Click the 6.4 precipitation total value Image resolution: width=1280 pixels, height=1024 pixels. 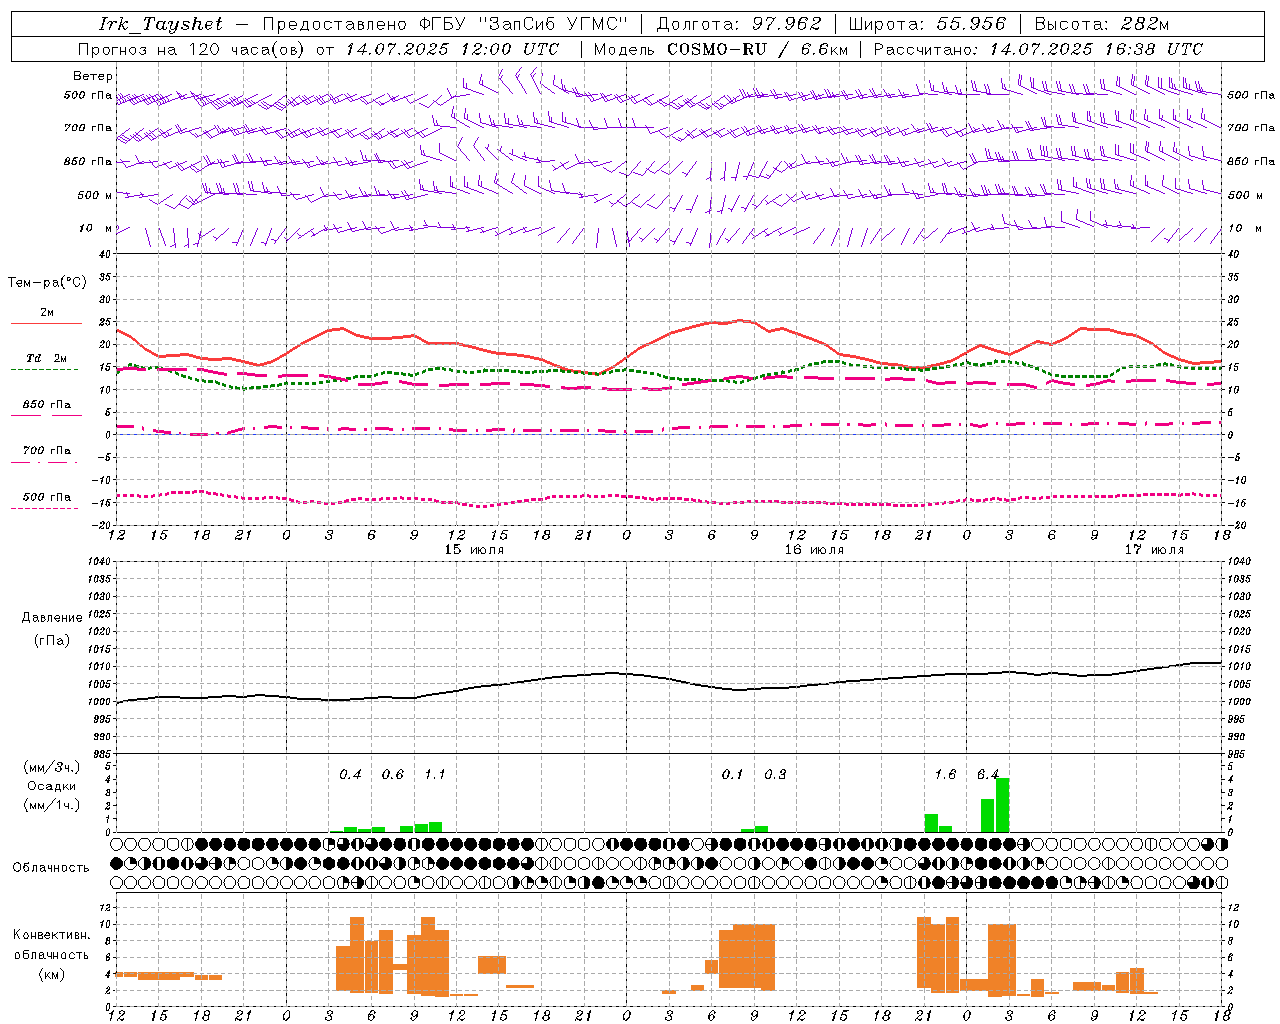point(988,775)
